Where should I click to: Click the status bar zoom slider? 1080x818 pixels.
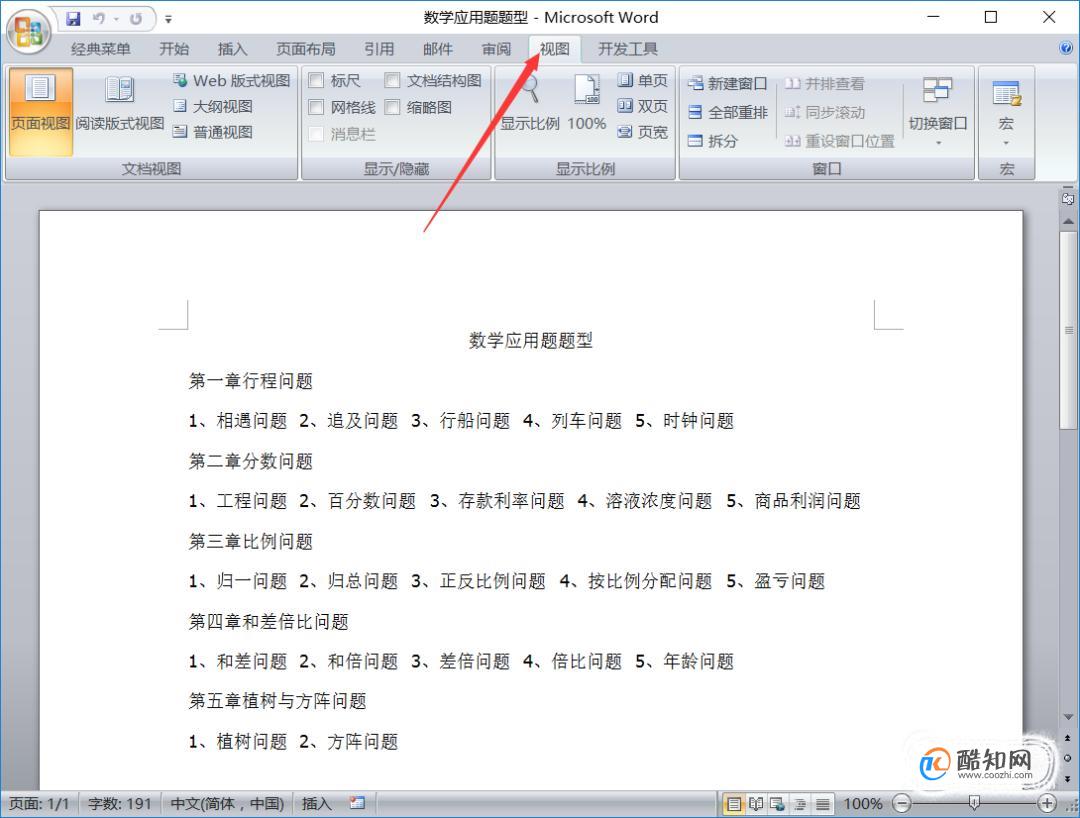point(974,803)
